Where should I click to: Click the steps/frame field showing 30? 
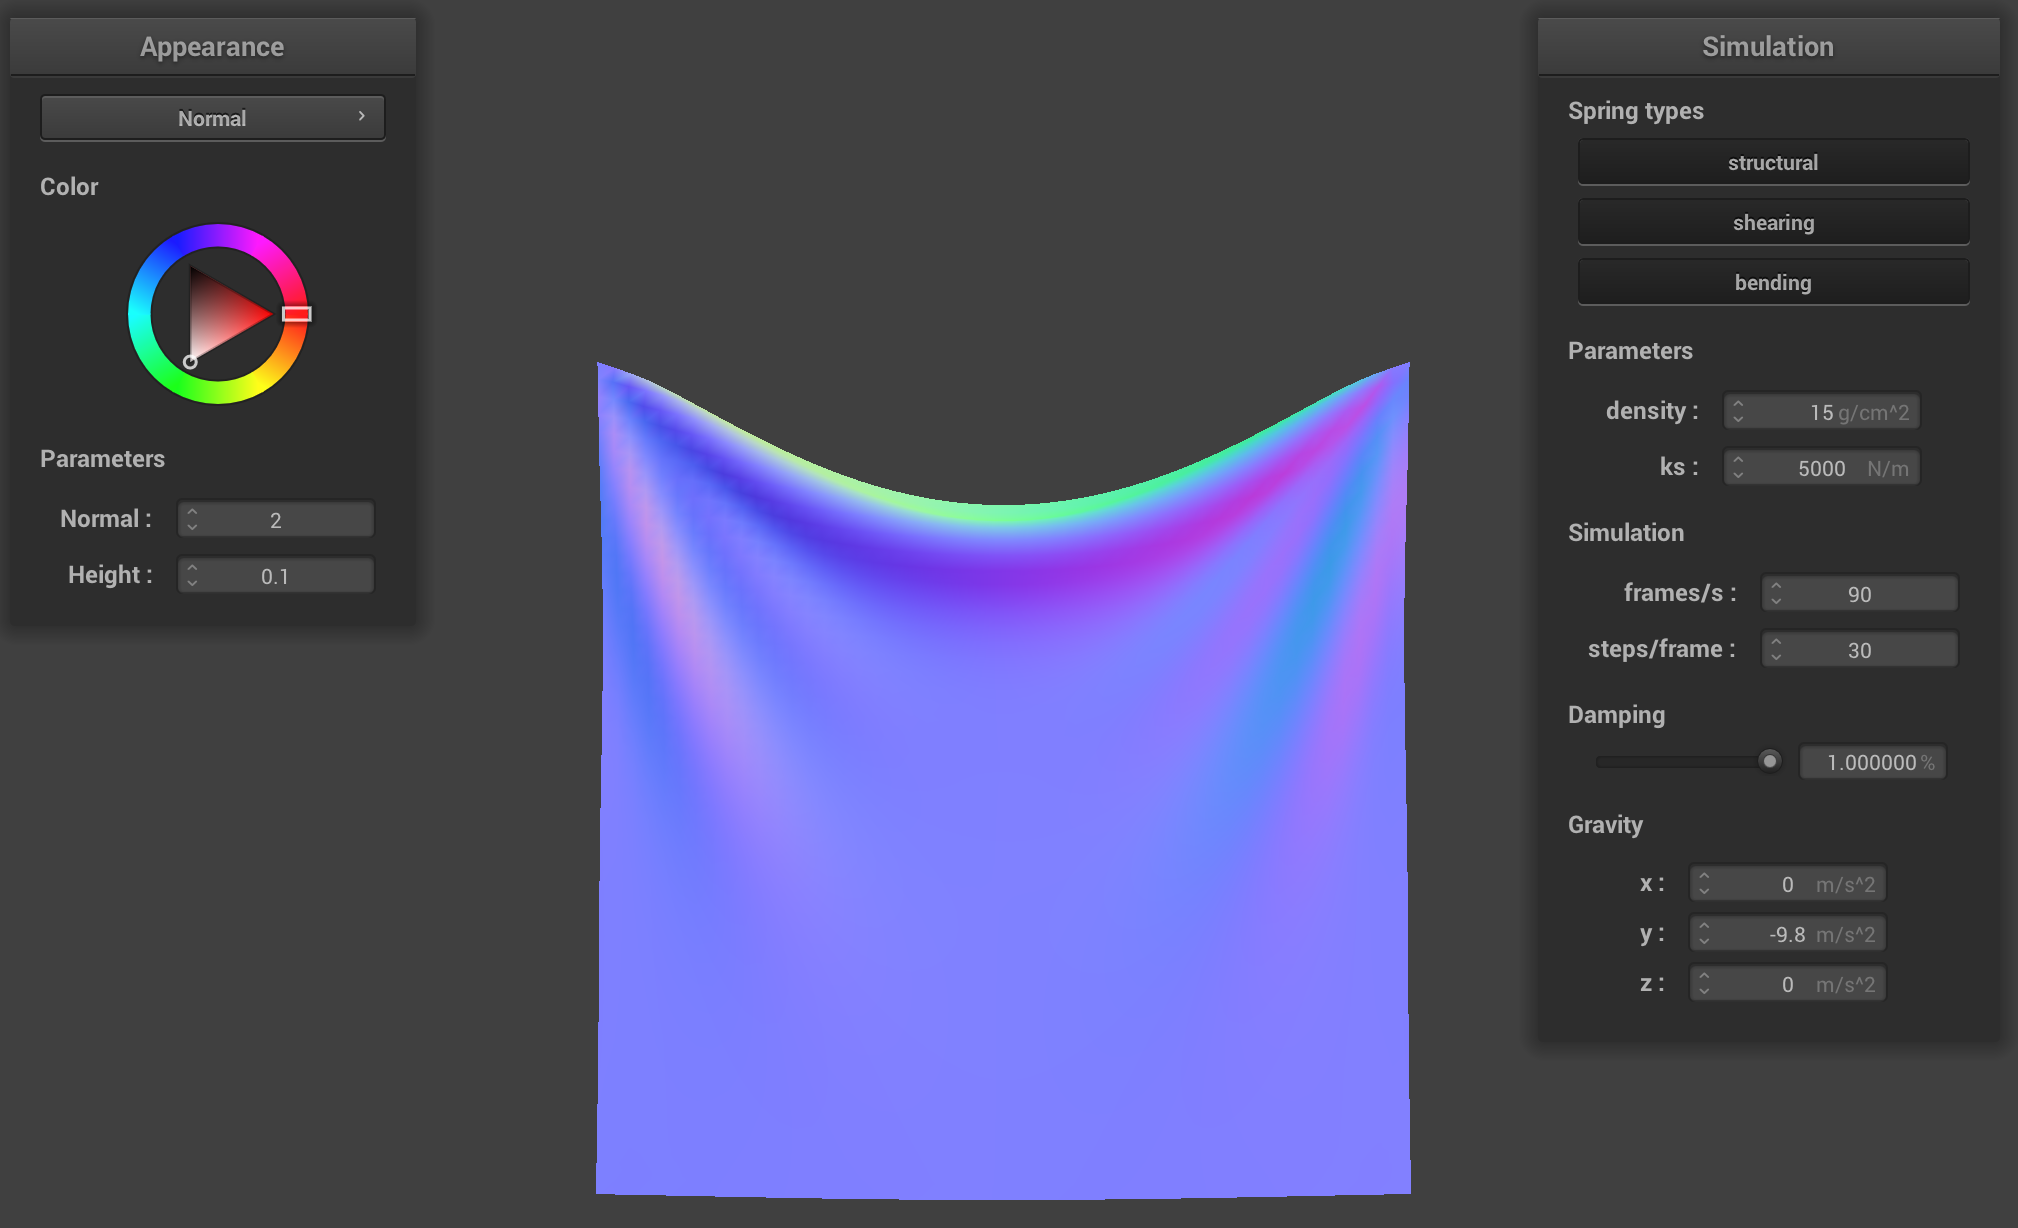point(1859,649)
